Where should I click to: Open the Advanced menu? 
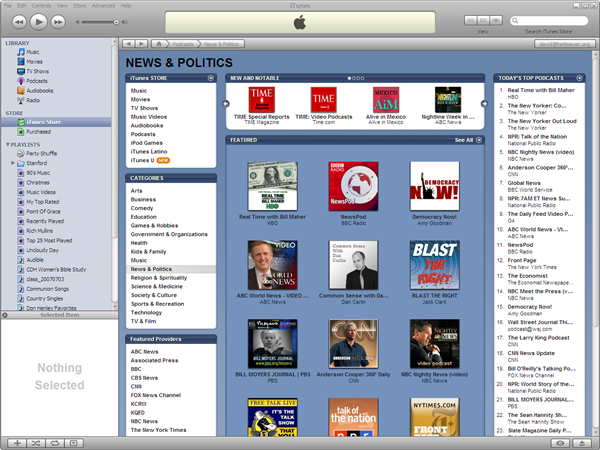pos(103,6)
